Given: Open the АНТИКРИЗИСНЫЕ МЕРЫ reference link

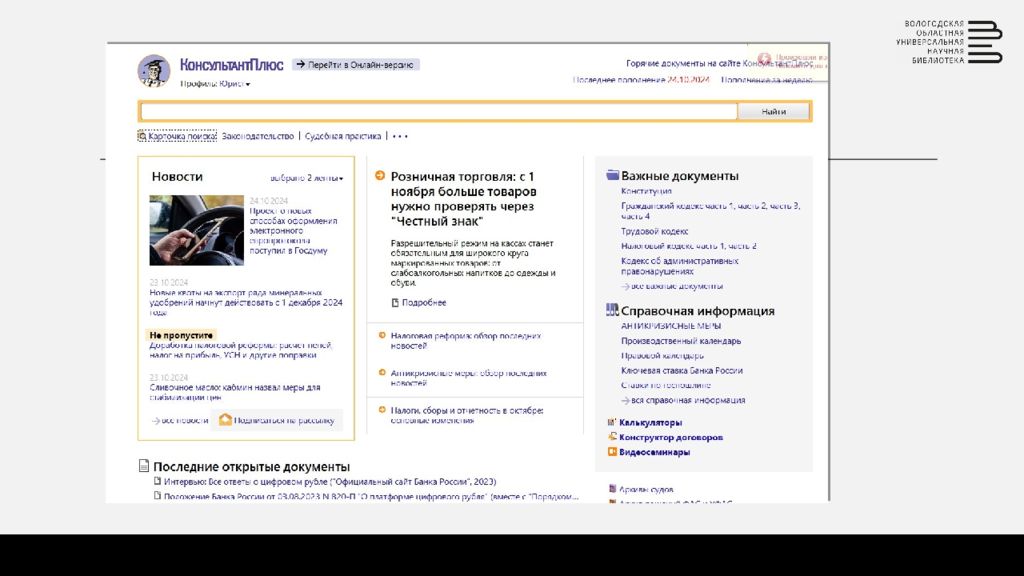Looking at the screenshot, I should [x=671, y=326].
